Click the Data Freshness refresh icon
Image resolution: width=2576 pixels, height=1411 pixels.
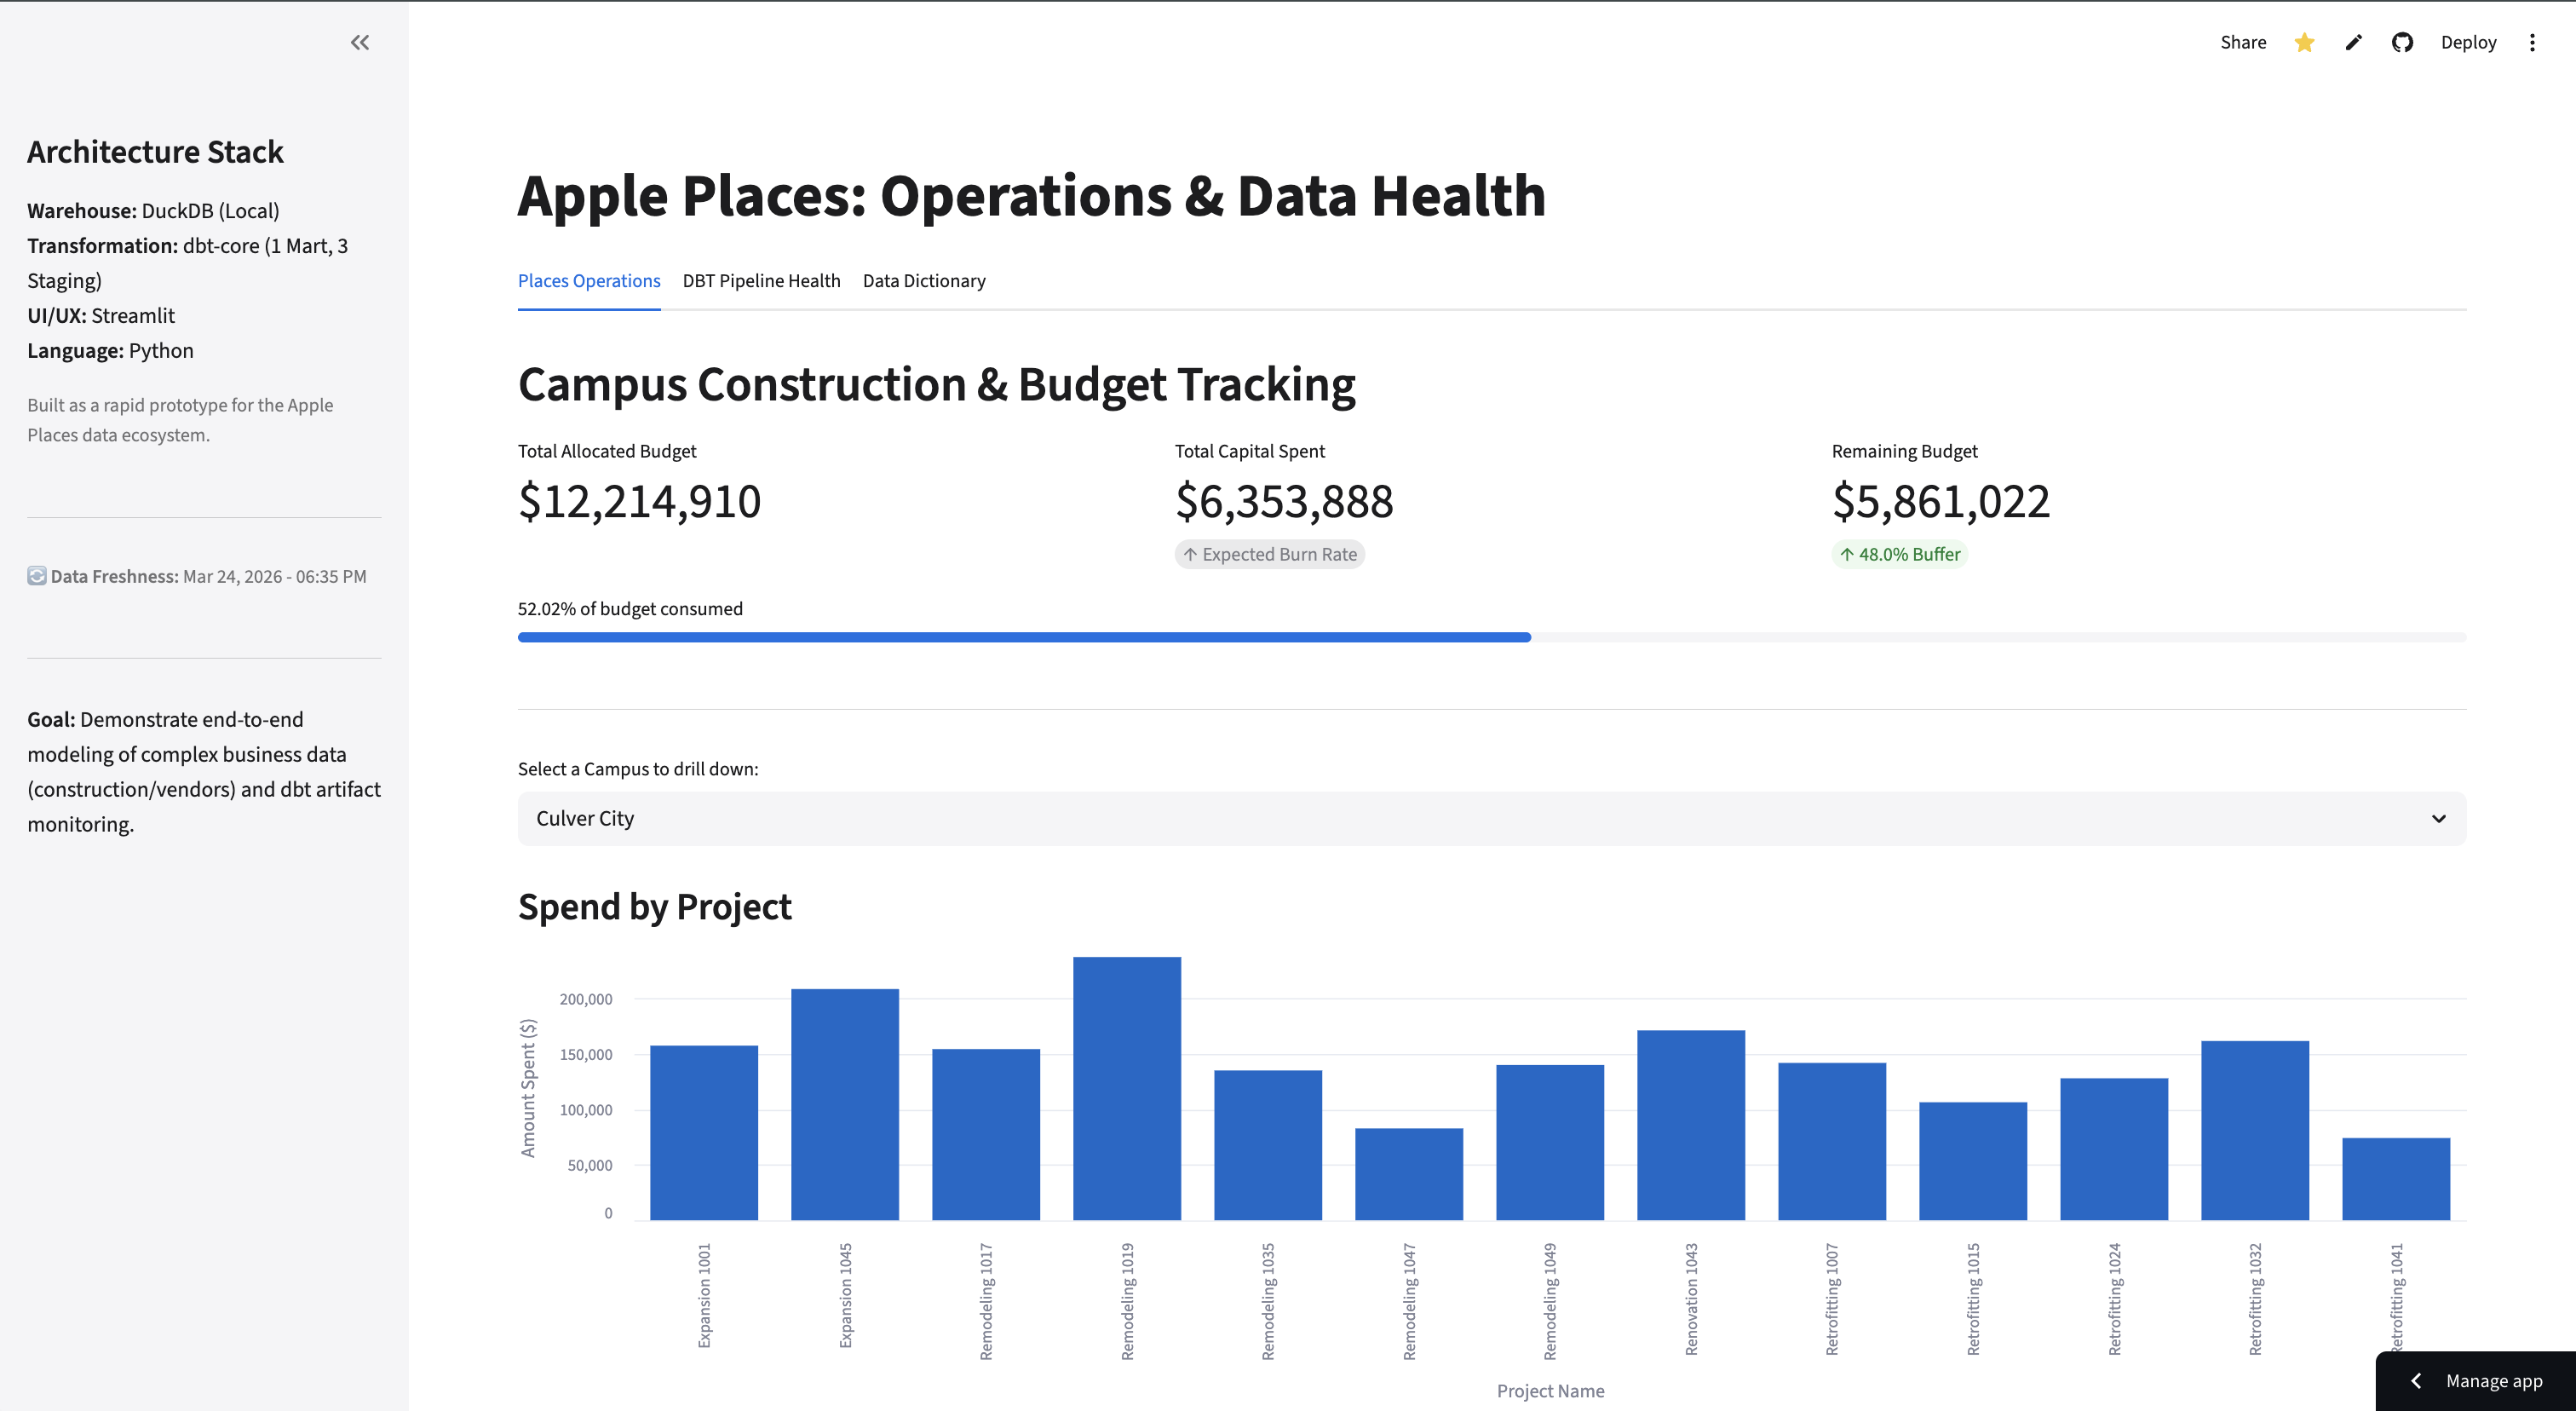tap(37, 576)
